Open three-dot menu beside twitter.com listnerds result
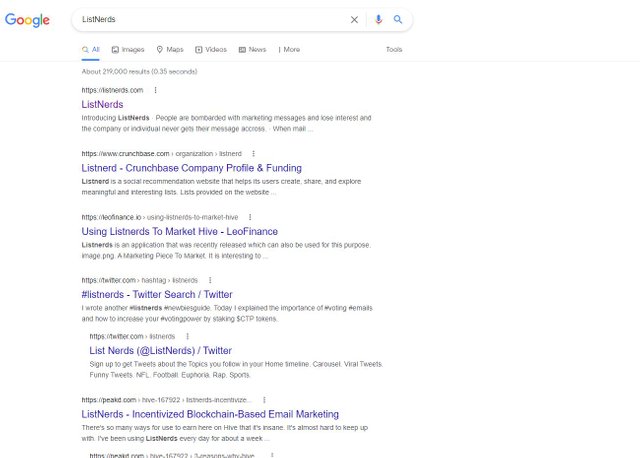This screenshot has width=640, height=458. (x=187, y=336)
